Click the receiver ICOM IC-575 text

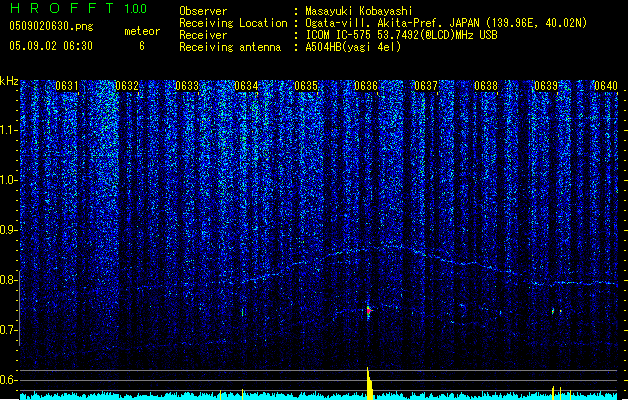tap(401, 35)
